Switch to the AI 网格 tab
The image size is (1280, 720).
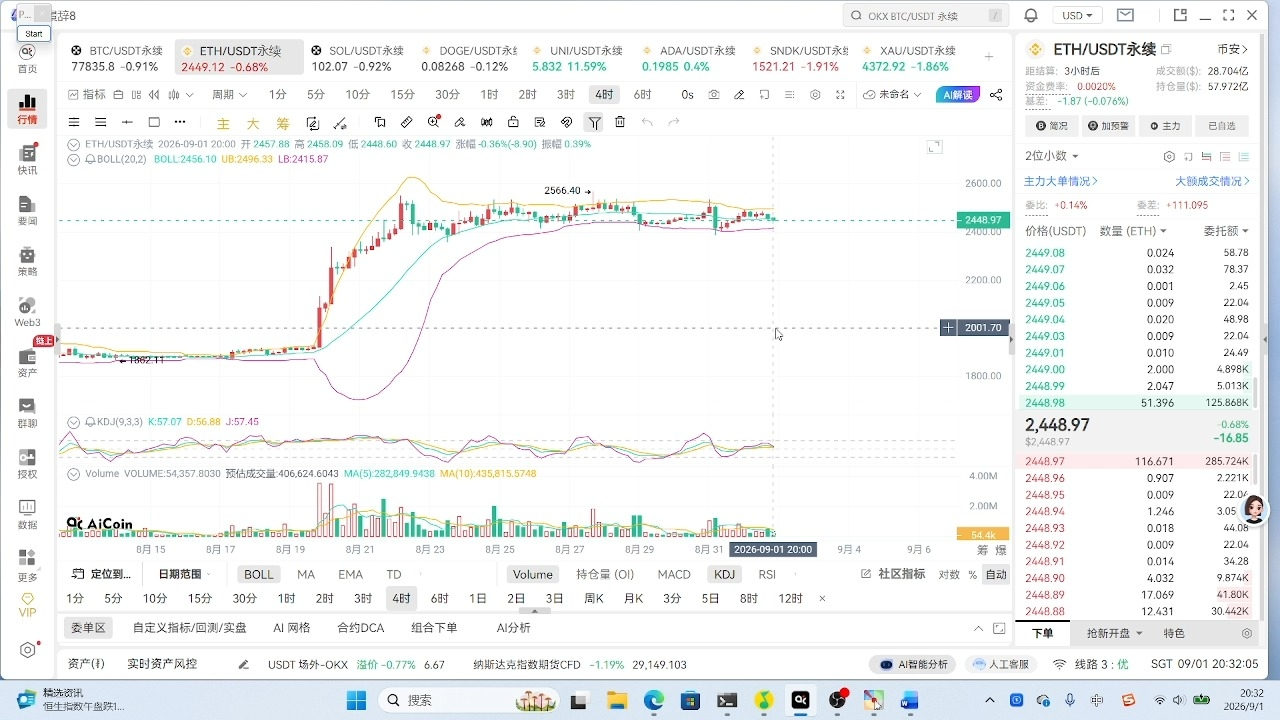click(x=291, y=628)
